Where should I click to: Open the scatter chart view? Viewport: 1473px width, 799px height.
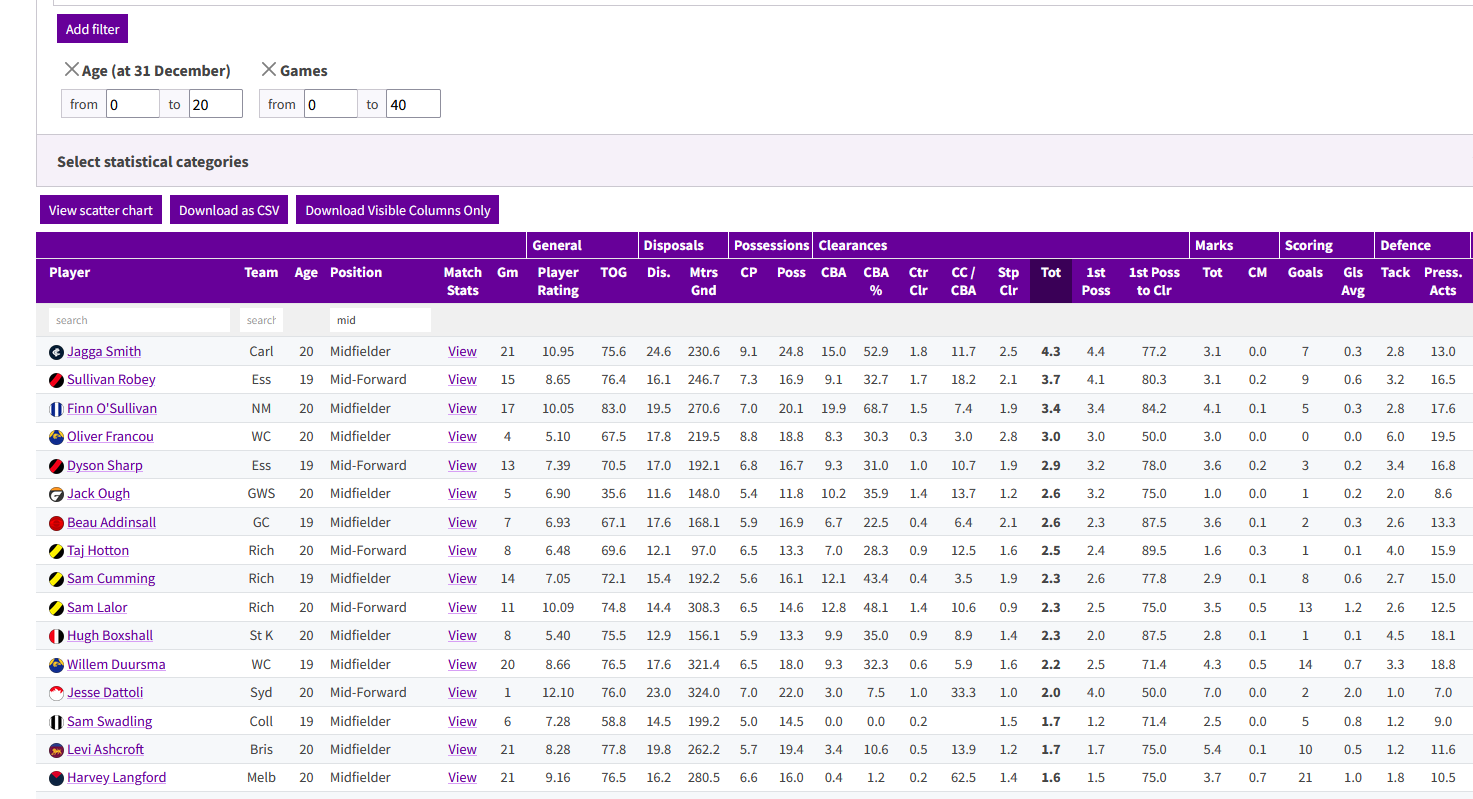coord(101,210)
